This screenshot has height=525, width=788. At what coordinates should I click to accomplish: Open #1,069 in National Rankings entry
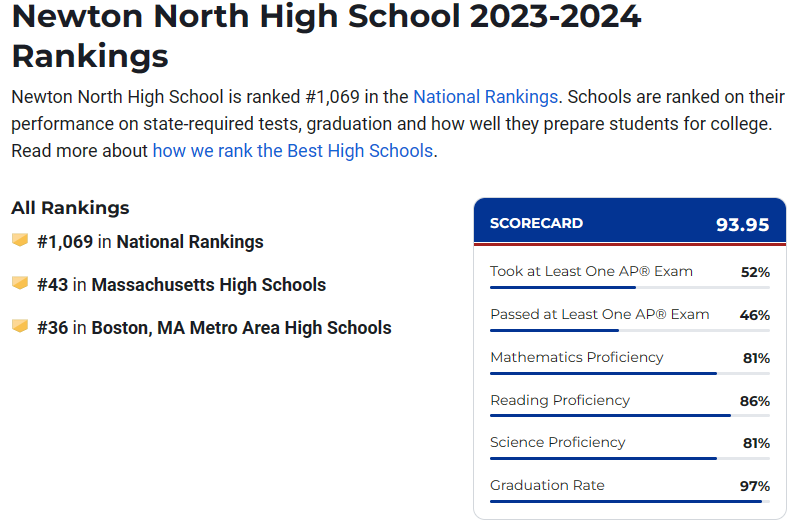point(150,242)
